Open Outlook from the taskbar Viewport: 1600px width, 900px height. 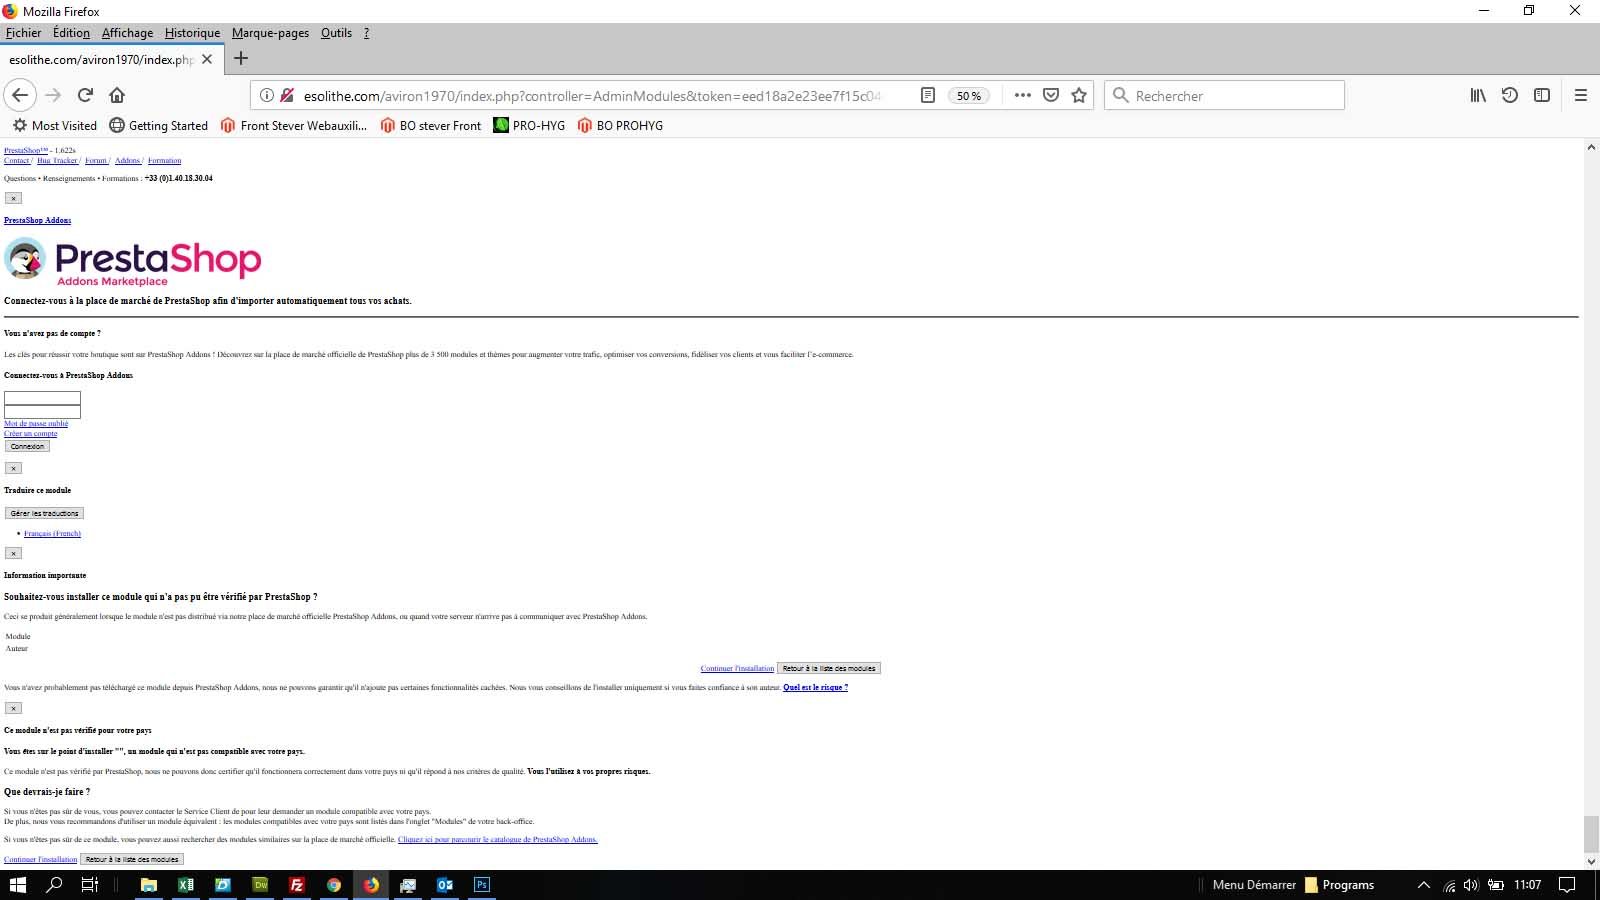pos(445,885)
